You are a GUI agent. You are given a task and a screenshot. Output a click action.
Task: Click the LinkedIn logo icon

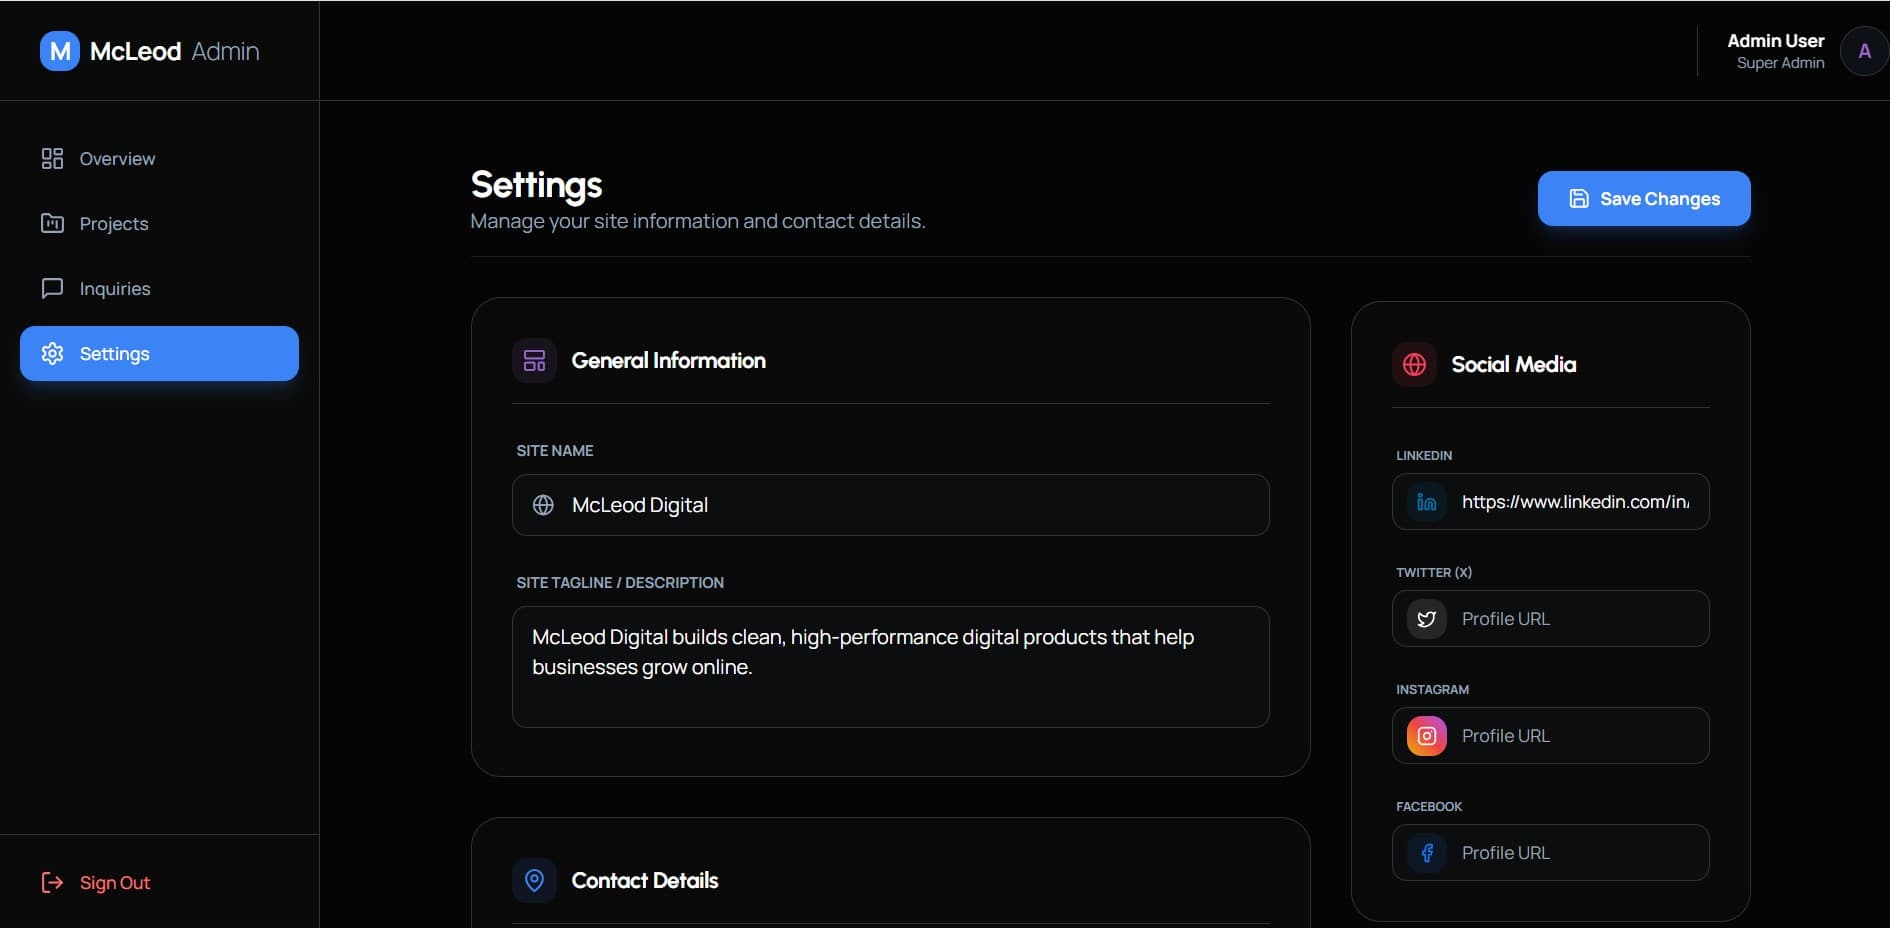1426,502
